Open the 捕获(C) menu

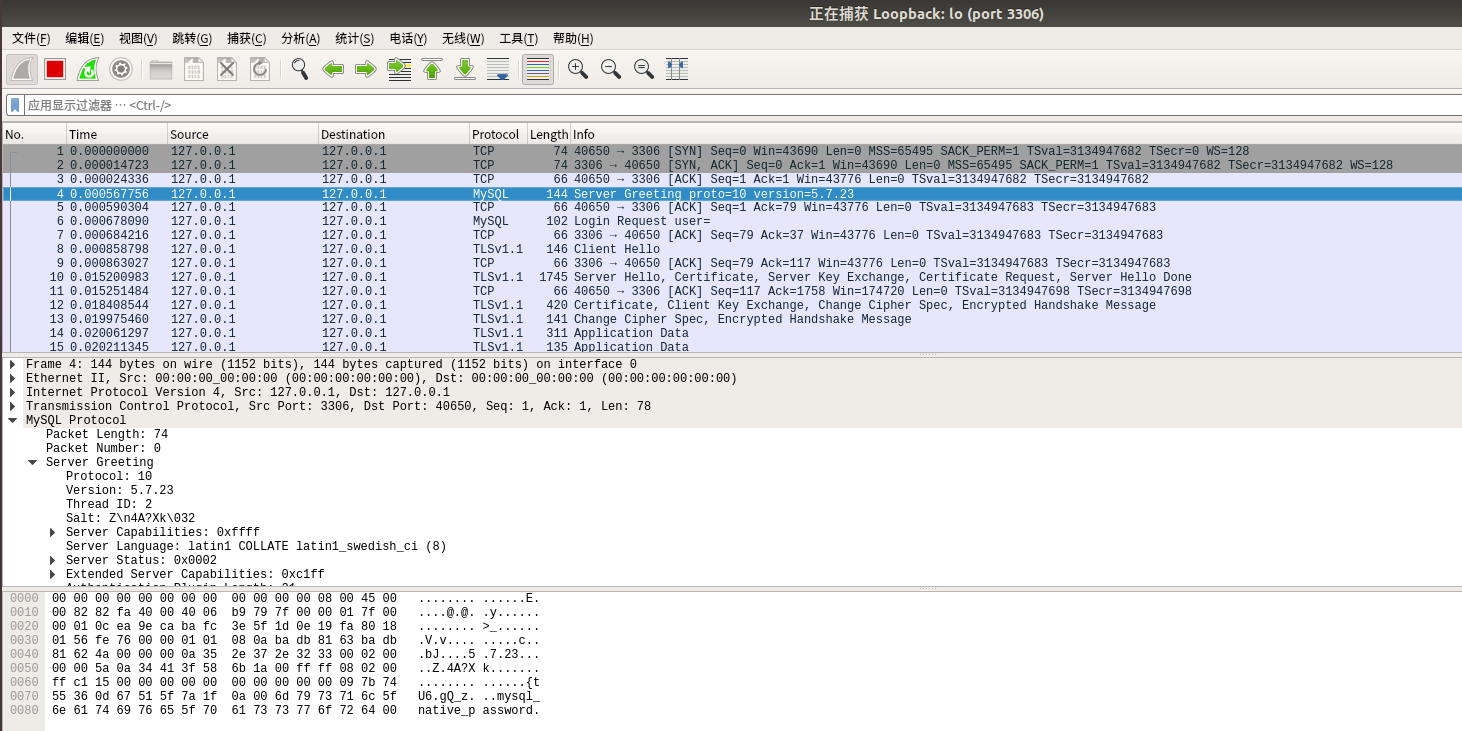coord(246,39)
